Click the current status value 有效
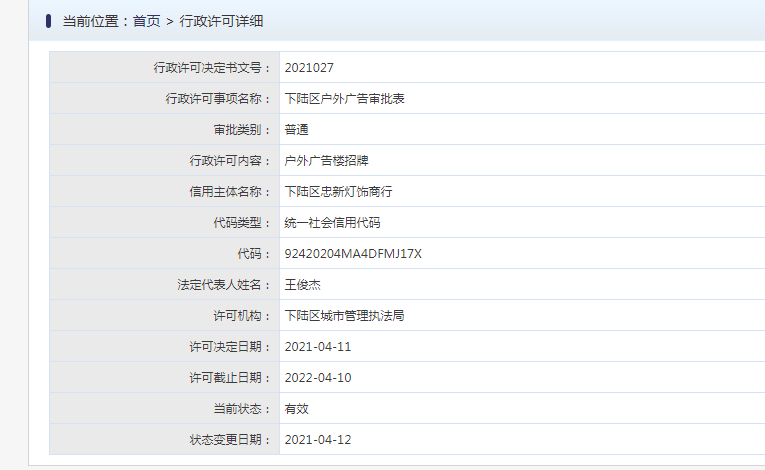This screenshot has height=470, width=765. click(x=297, y=409)
